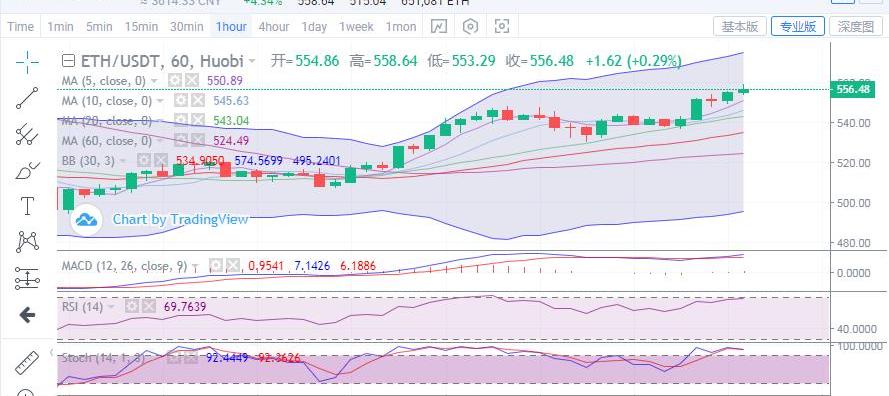Toggle the fullscreen chart icon

(x=502, y=27)
